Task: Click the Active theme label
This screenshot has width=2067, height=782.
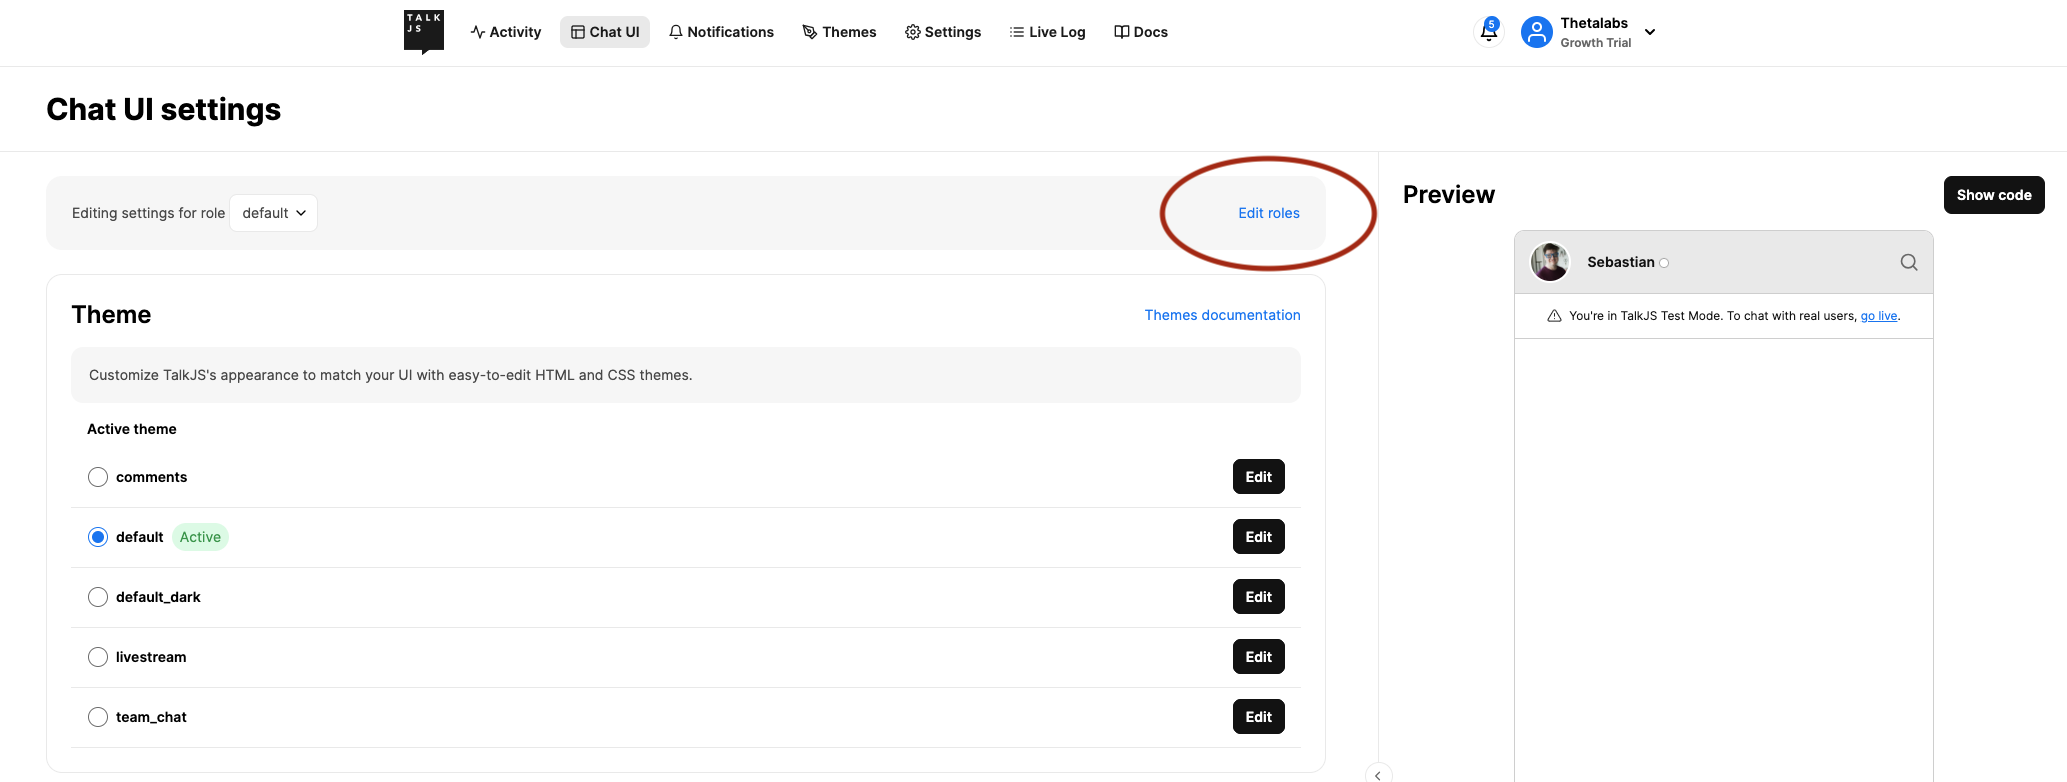Action: (x=132, y=429)
